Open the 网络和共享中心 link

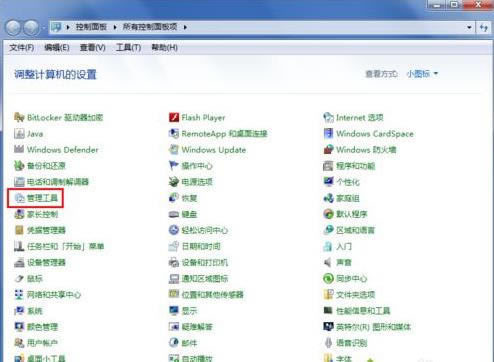click(x=54, y=295)
